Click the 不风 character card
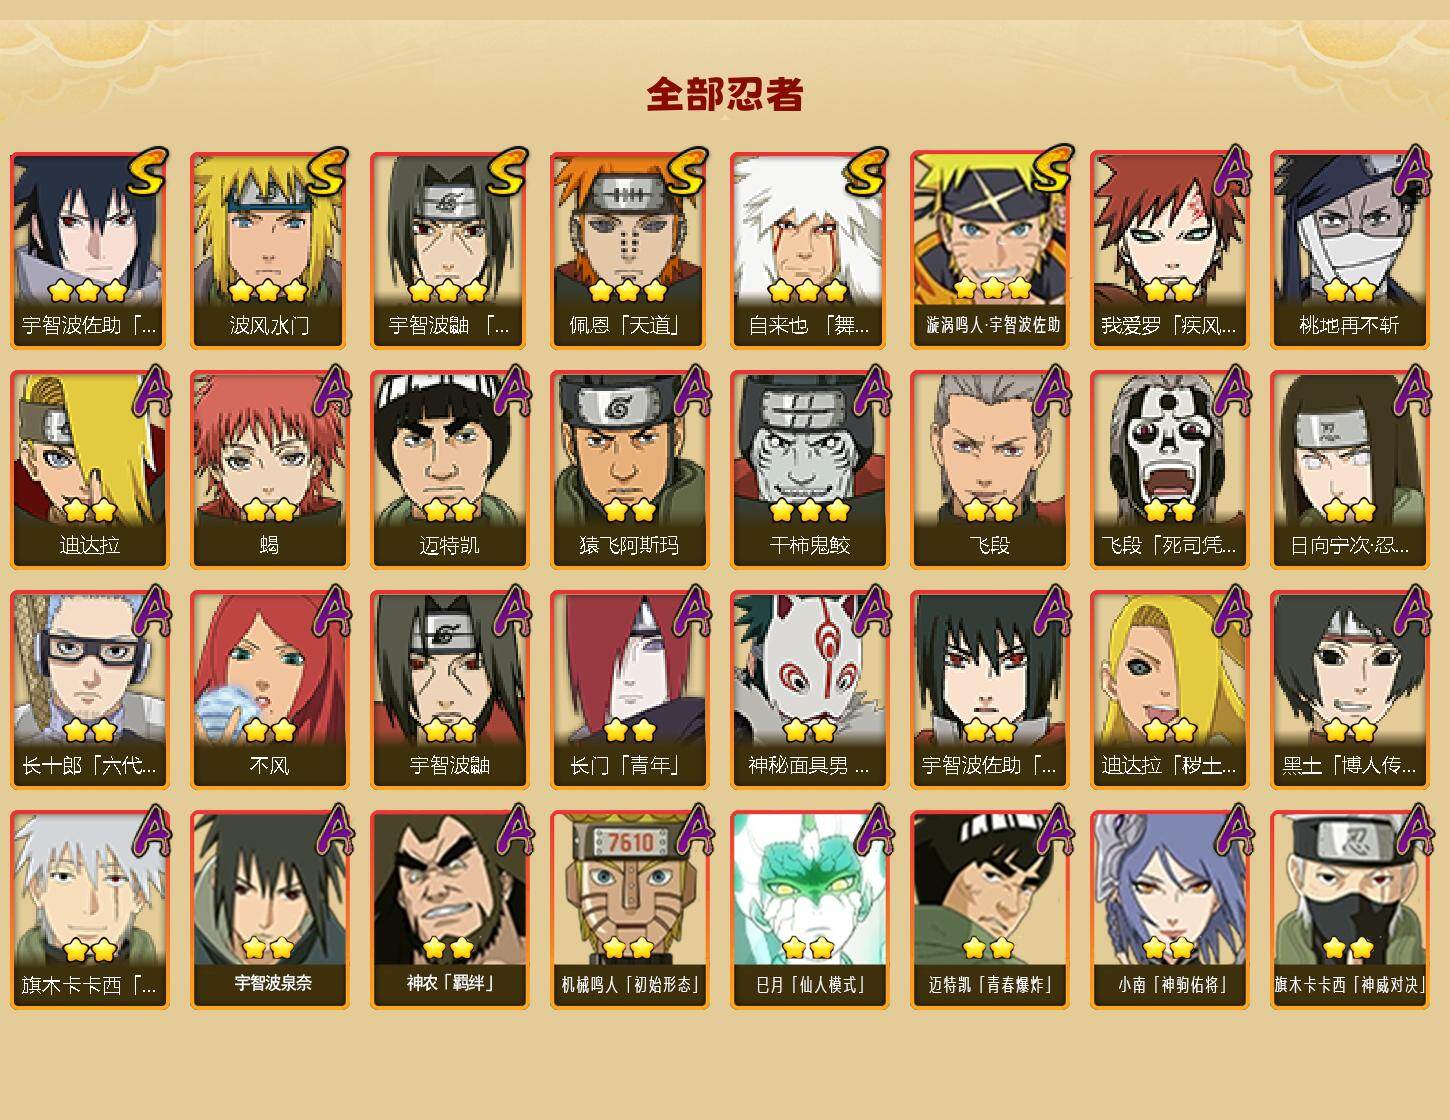Viewport: 1450px width, 1120px height. 269,690
